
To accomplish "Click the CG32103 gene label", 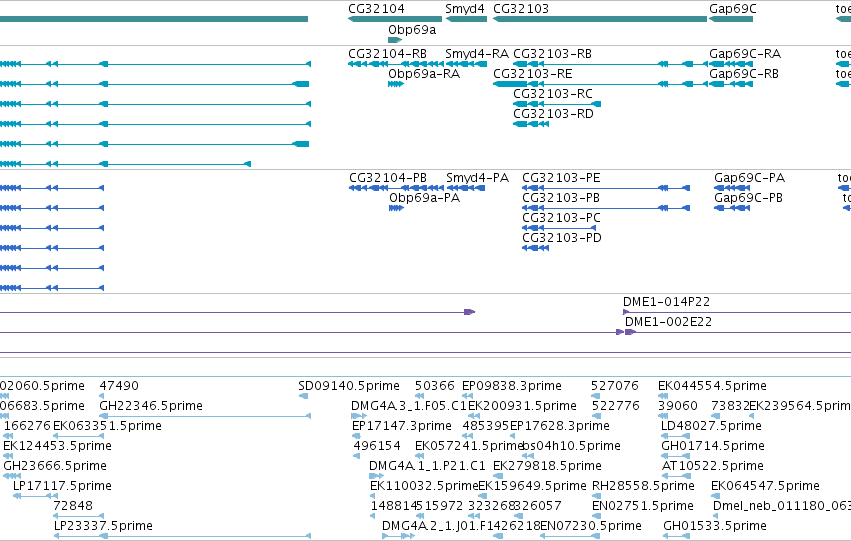I will (x=521, y=9).
